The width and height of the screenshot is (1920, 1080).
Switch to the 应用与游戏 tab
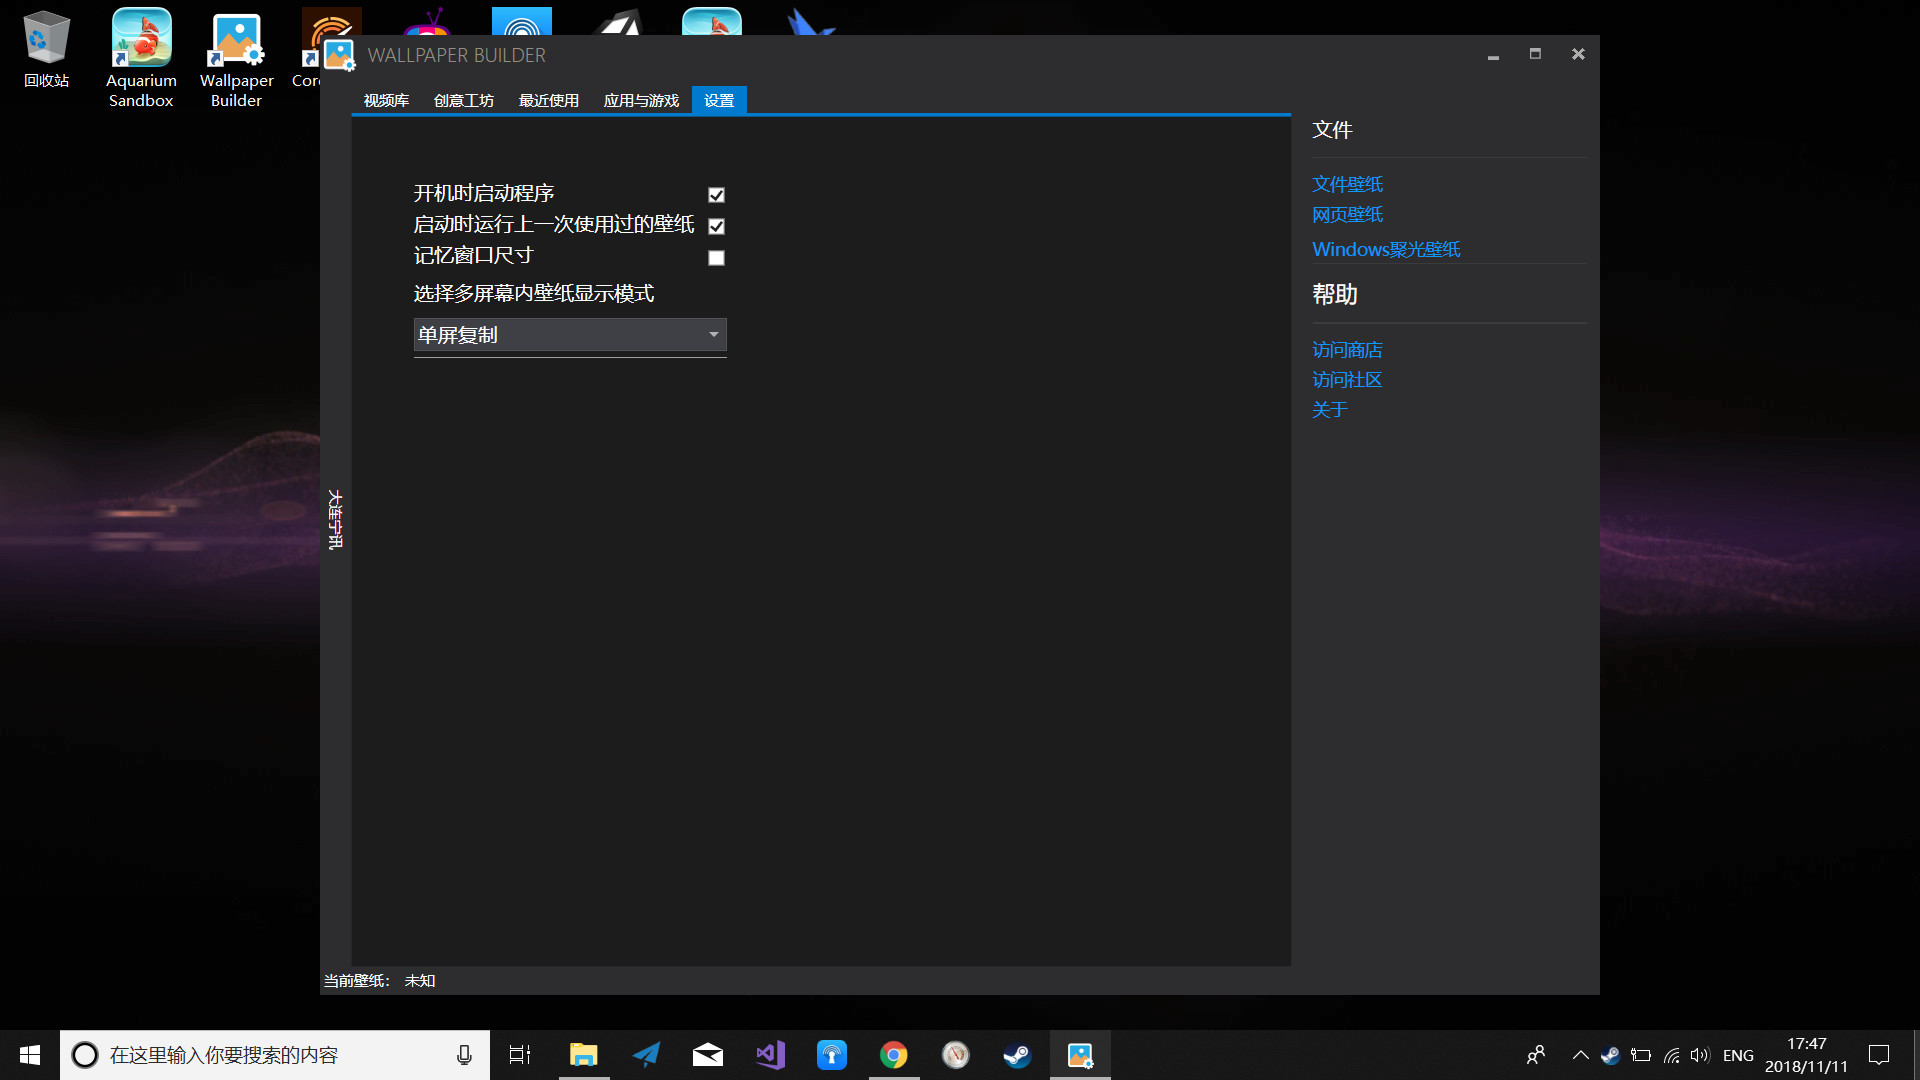coord(640,100)
